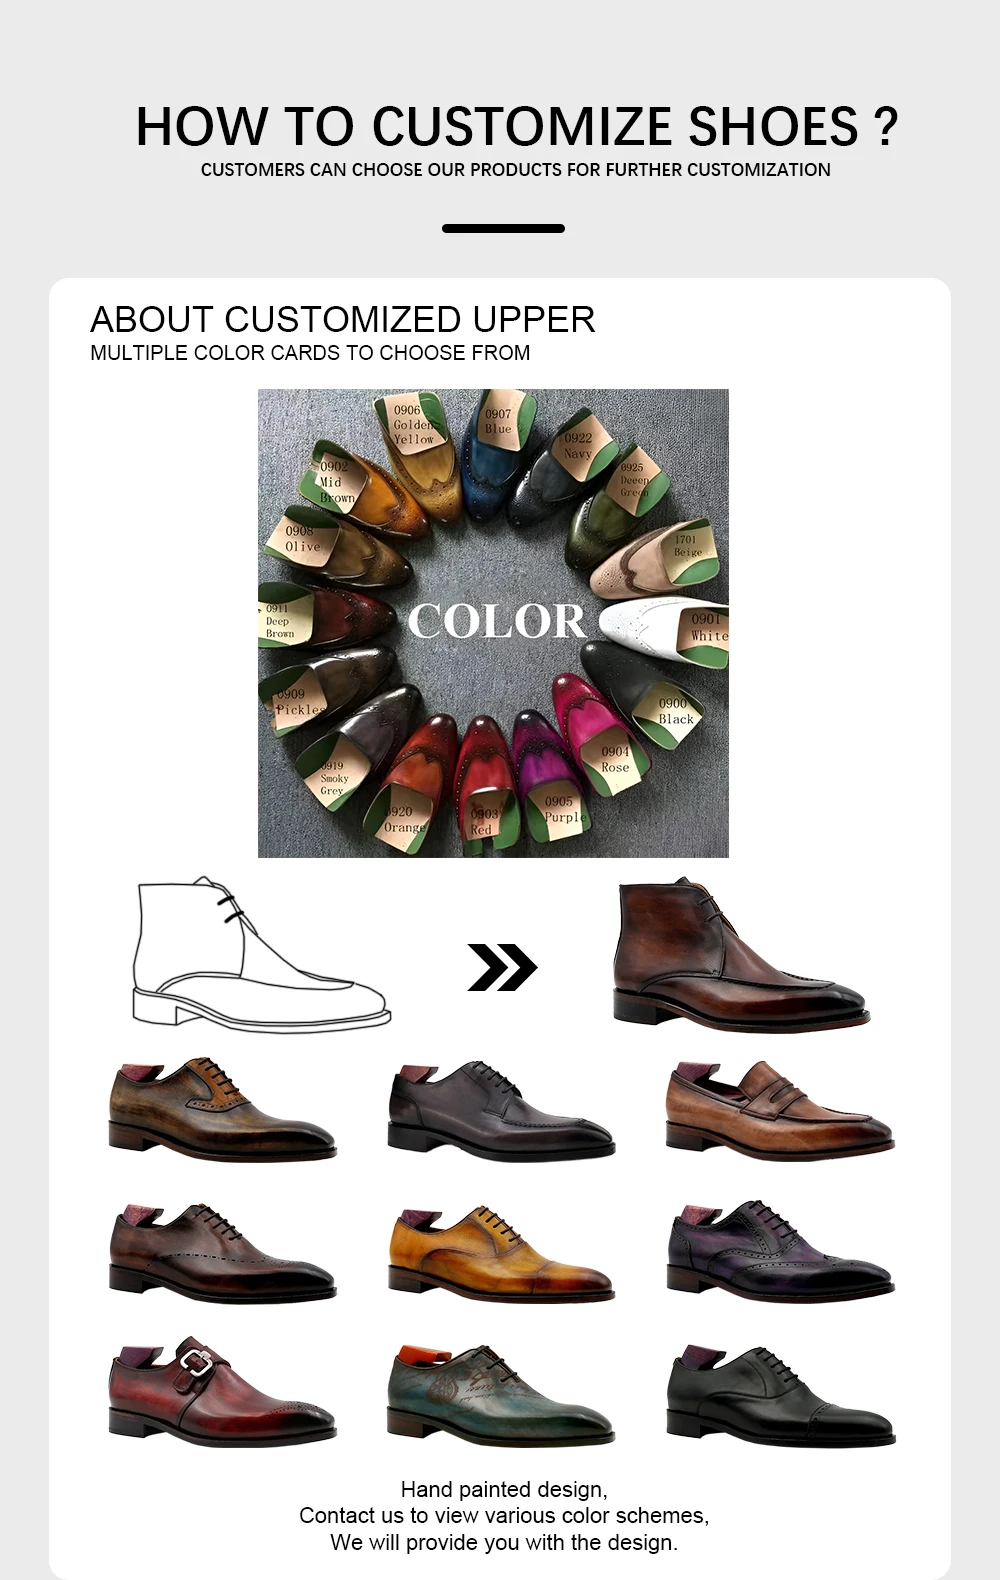
Task: Choose the purple wingtip brogue shoe
Action: coord(779,1251)
